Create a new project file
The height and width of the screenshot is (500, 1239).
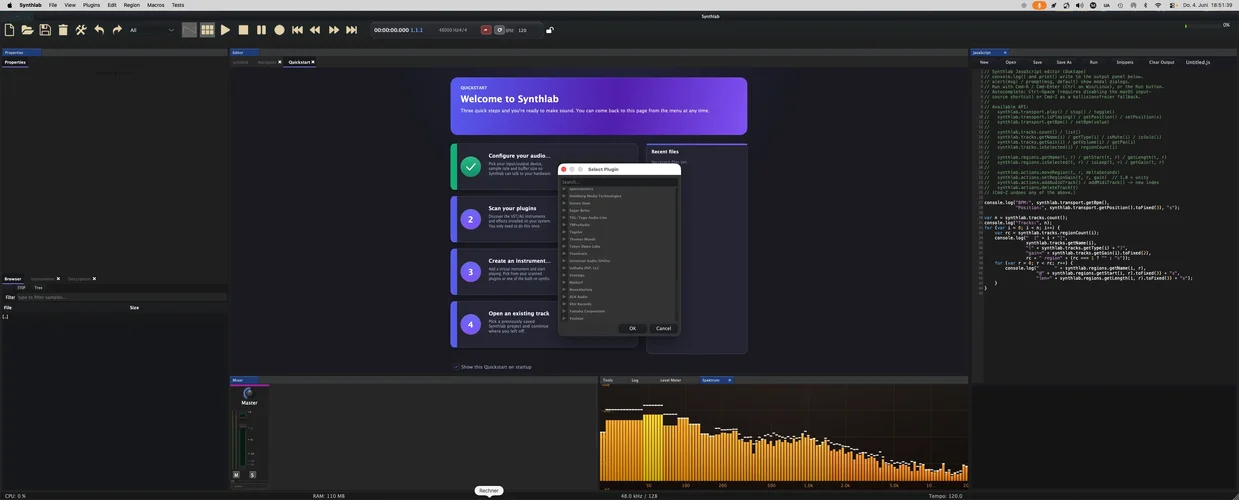10,30
